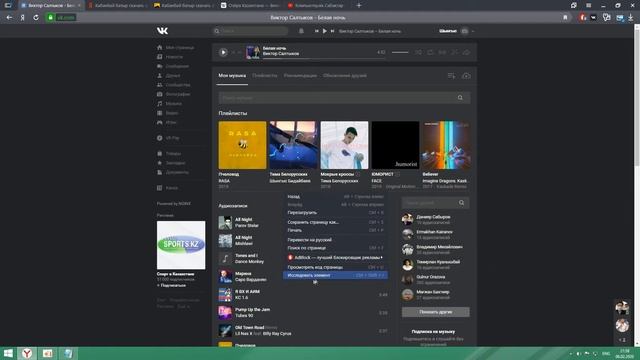Open the Тима Белорусских playlist cover
This screenshot has height=360, width=640.
coord(293,145)
